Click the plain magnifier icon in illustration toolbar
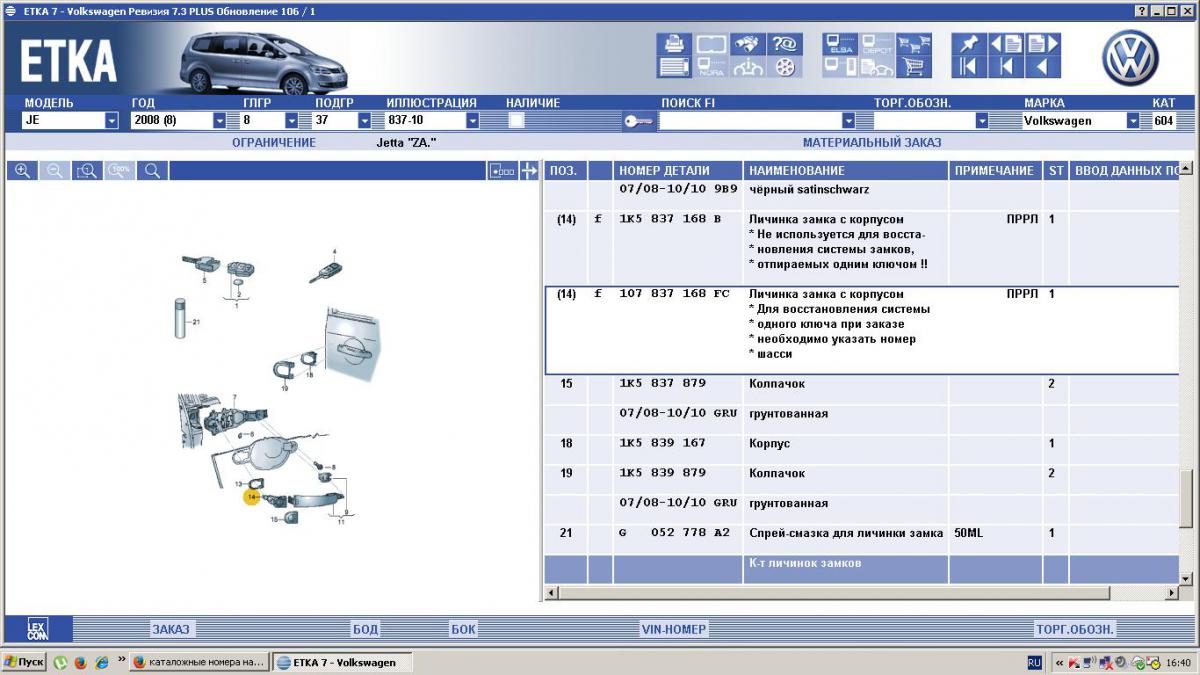Viewport: 1200px width, 675px height. (x=153, y=171)
